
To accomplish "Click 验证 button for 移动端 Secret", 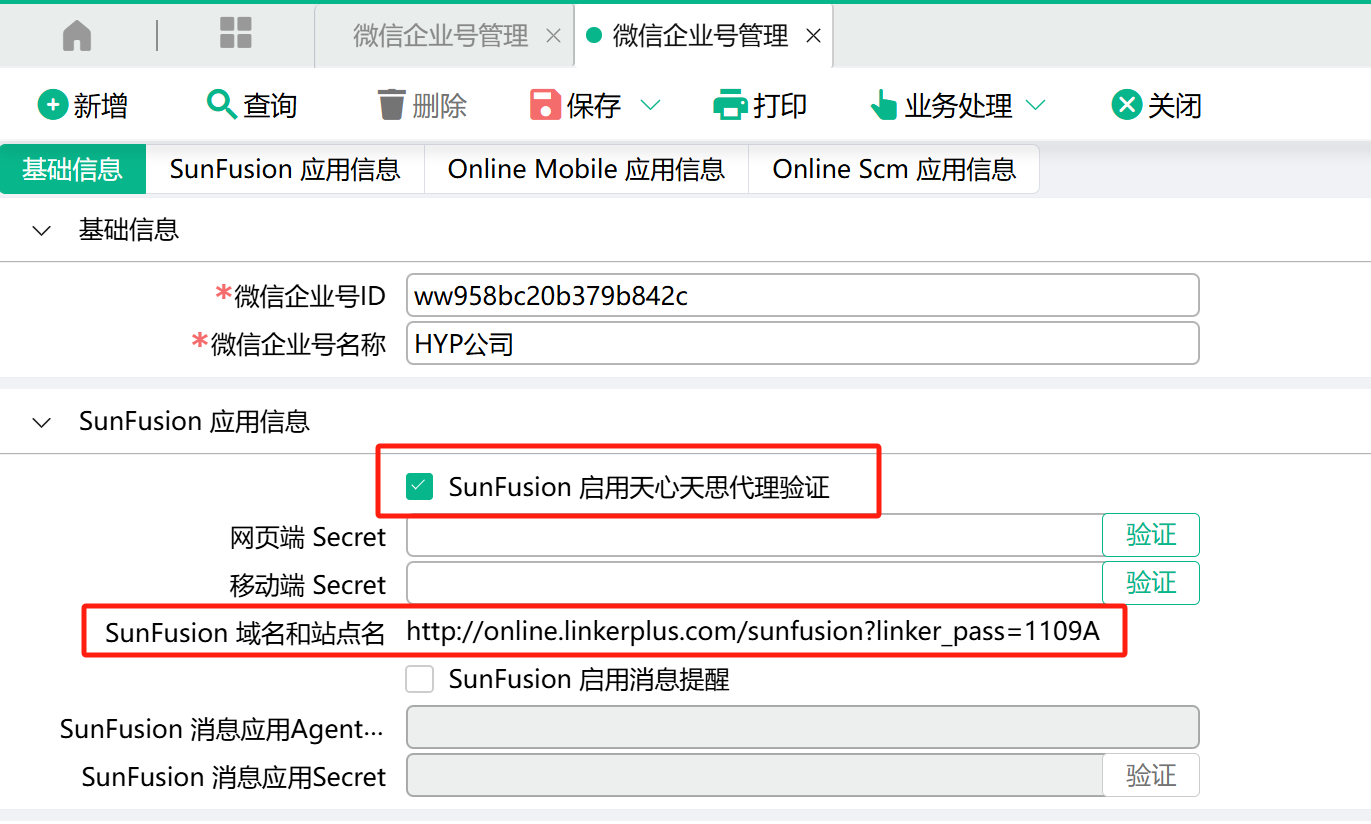I will coord(1150,583).
